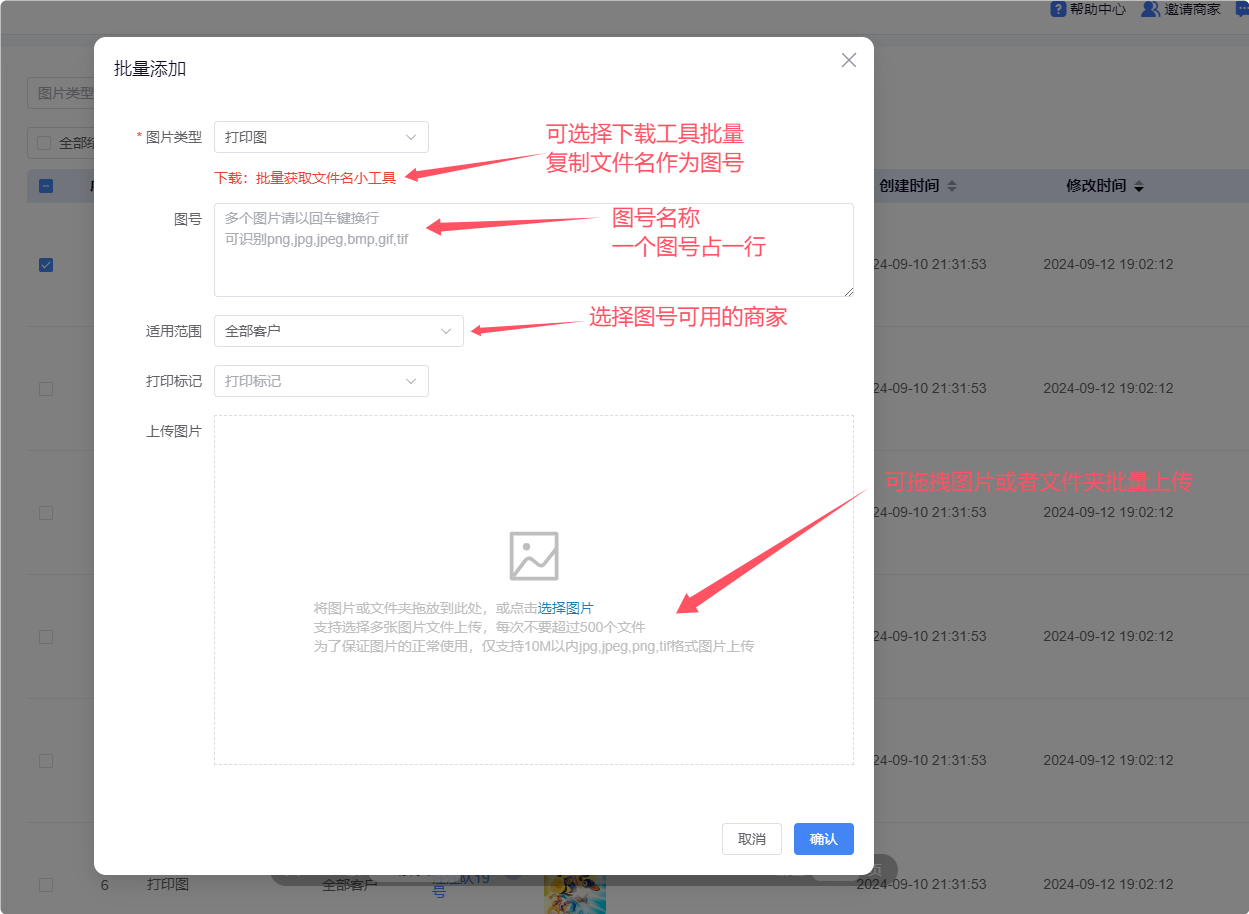Expand the 适用范围 dropdown showing 全部客户

tap(339, 331)
